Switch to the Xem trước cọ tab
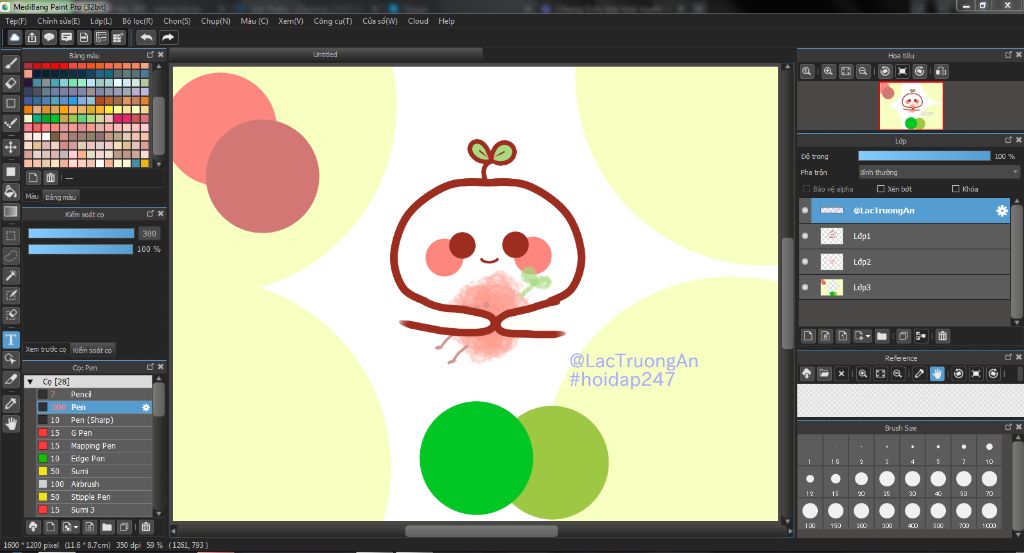Image resolution: width=1024 pixels, height=553 pixels. tap(46, 350)
